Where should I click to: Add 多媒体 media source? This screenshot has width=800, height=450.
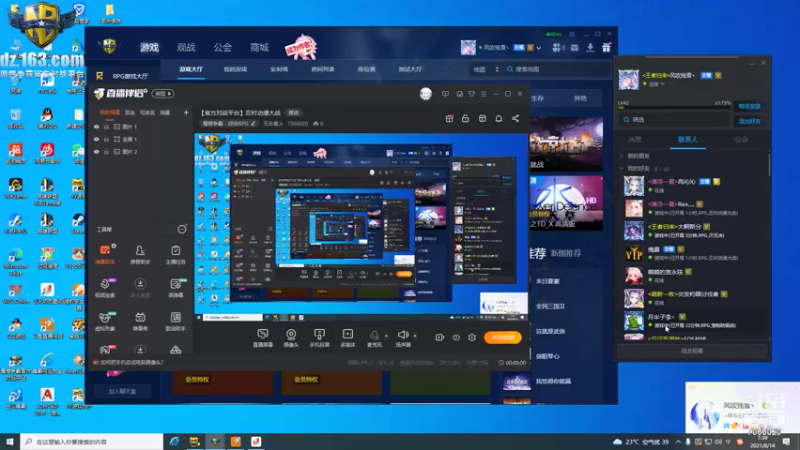pyautogui.click(x=347, y=338)
